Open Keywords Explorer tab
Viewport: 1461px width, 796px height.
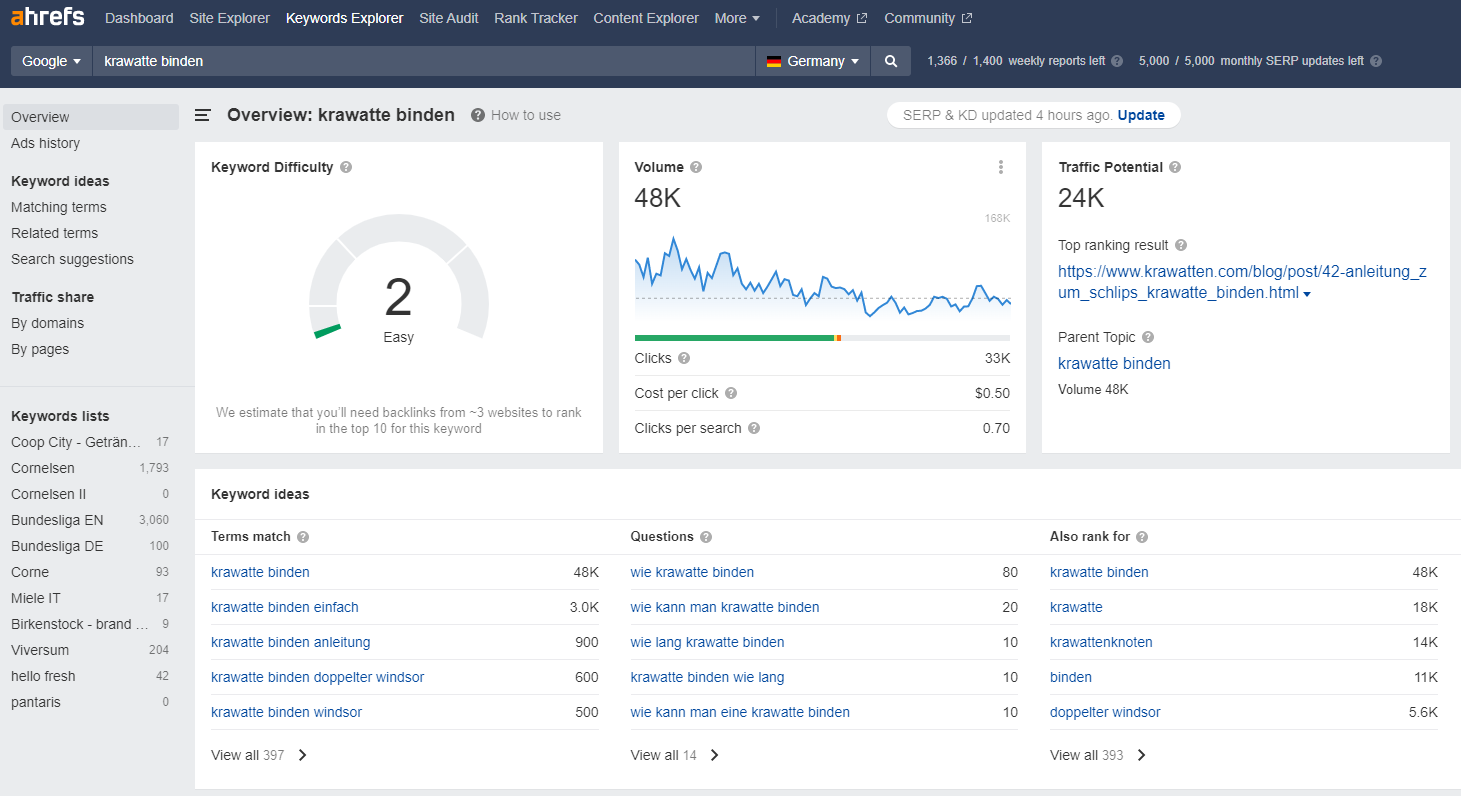tap(345, 18)
